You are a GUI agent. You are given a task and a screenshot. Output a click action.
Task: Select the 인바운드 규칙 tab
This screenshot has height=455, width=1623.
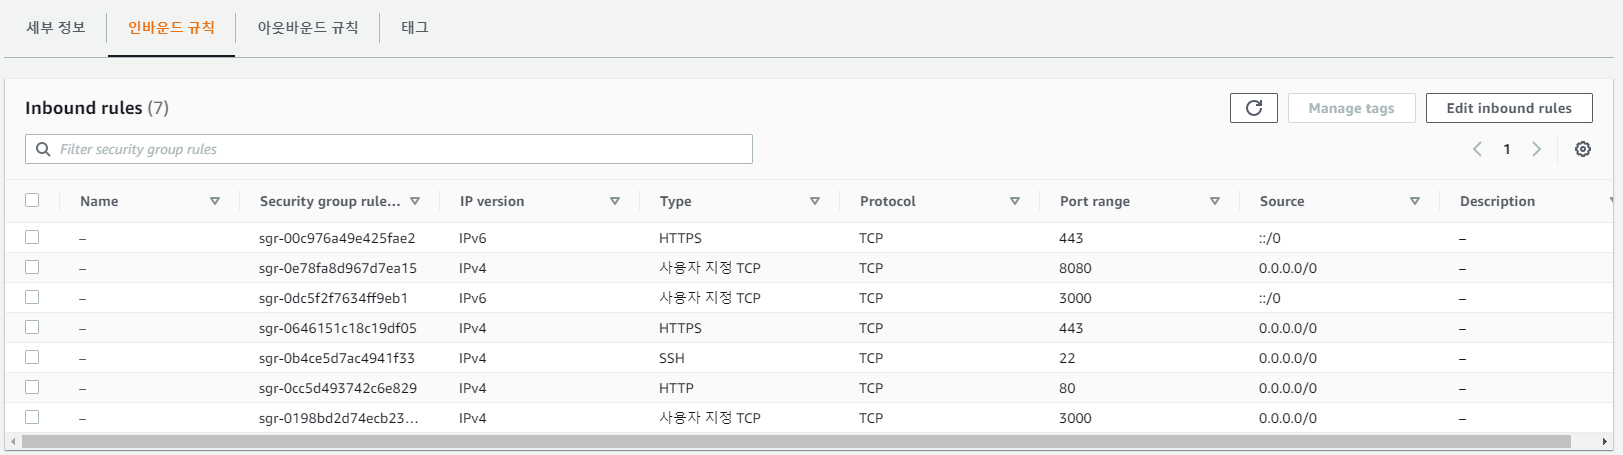point(171,28)
